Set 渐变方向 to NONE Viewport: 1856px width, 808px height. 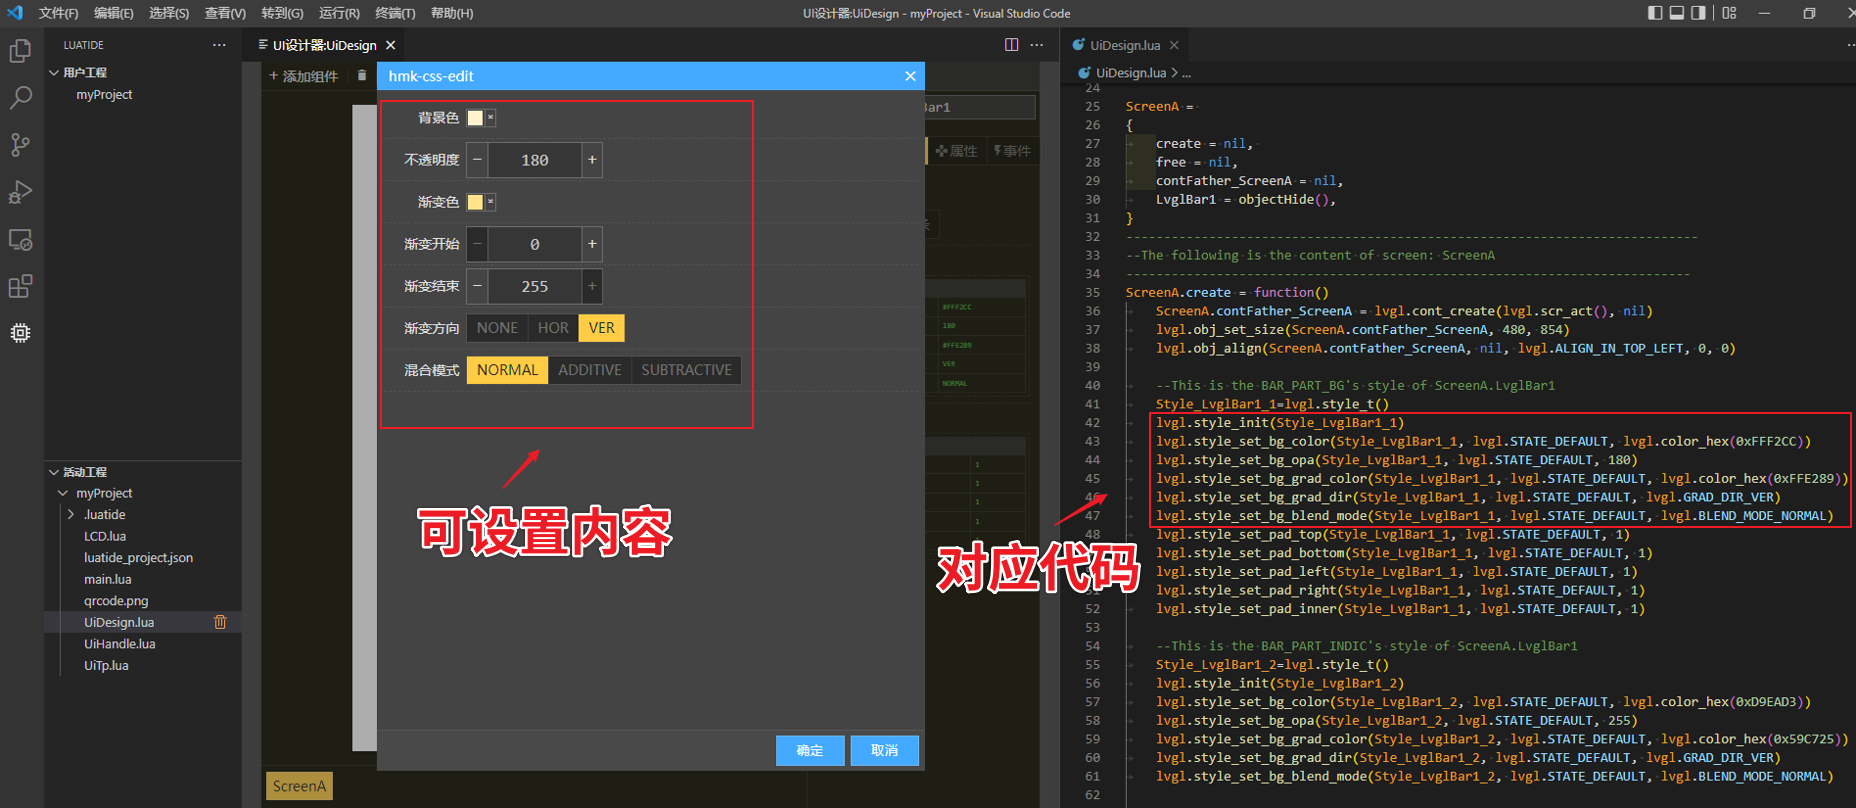(x=497, y=328)
